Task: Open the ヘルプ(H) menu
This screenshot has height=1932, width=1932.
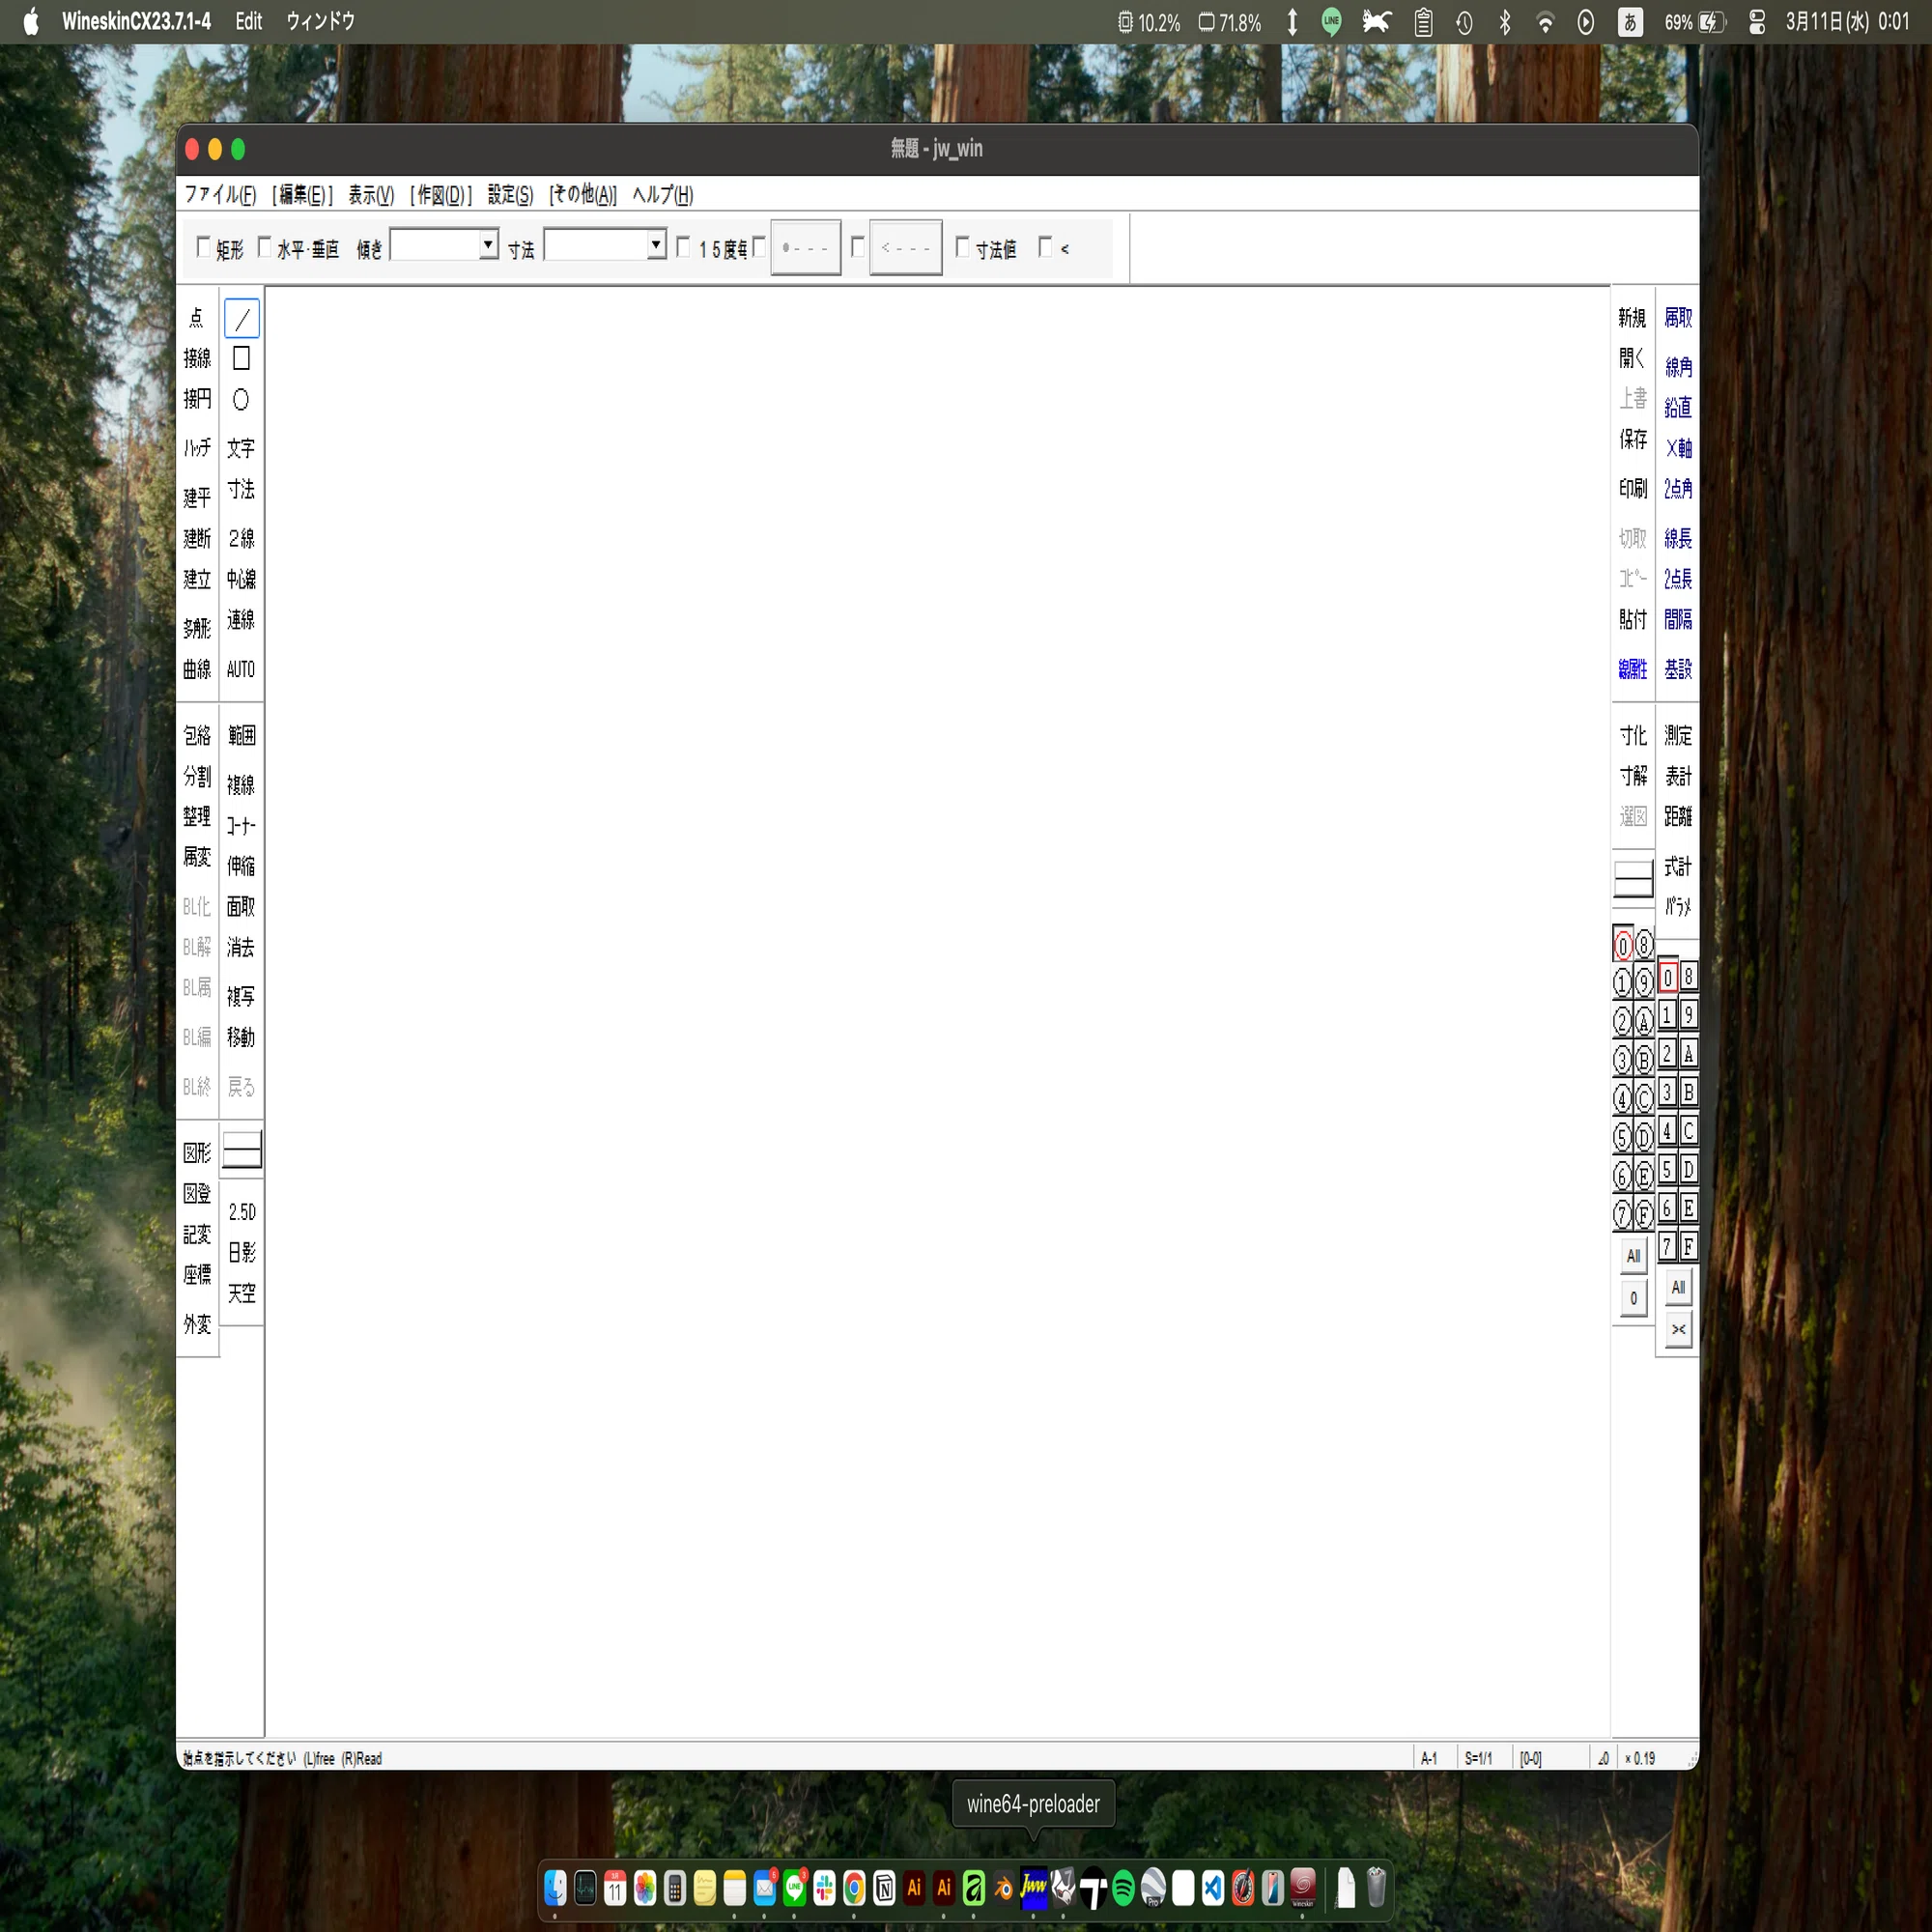Action: (x=662, y=194)
